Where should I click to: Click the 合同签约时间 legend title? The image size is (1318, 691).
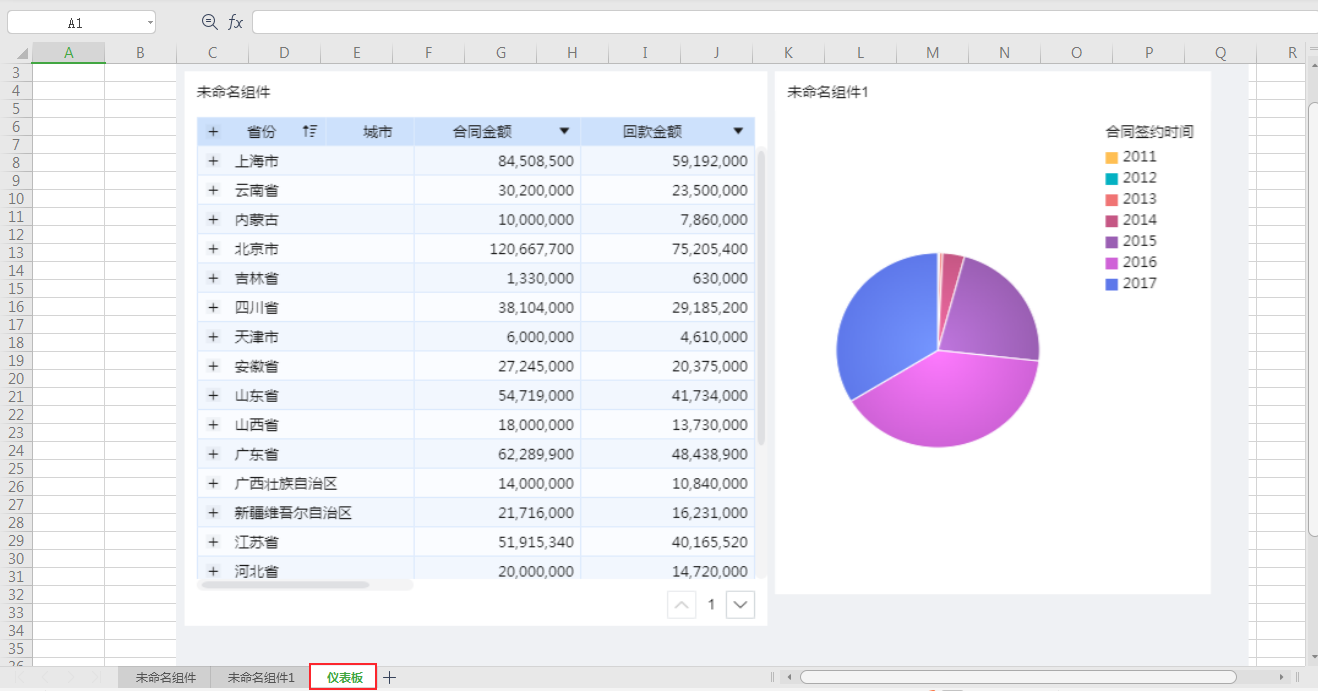point(1149,131)
